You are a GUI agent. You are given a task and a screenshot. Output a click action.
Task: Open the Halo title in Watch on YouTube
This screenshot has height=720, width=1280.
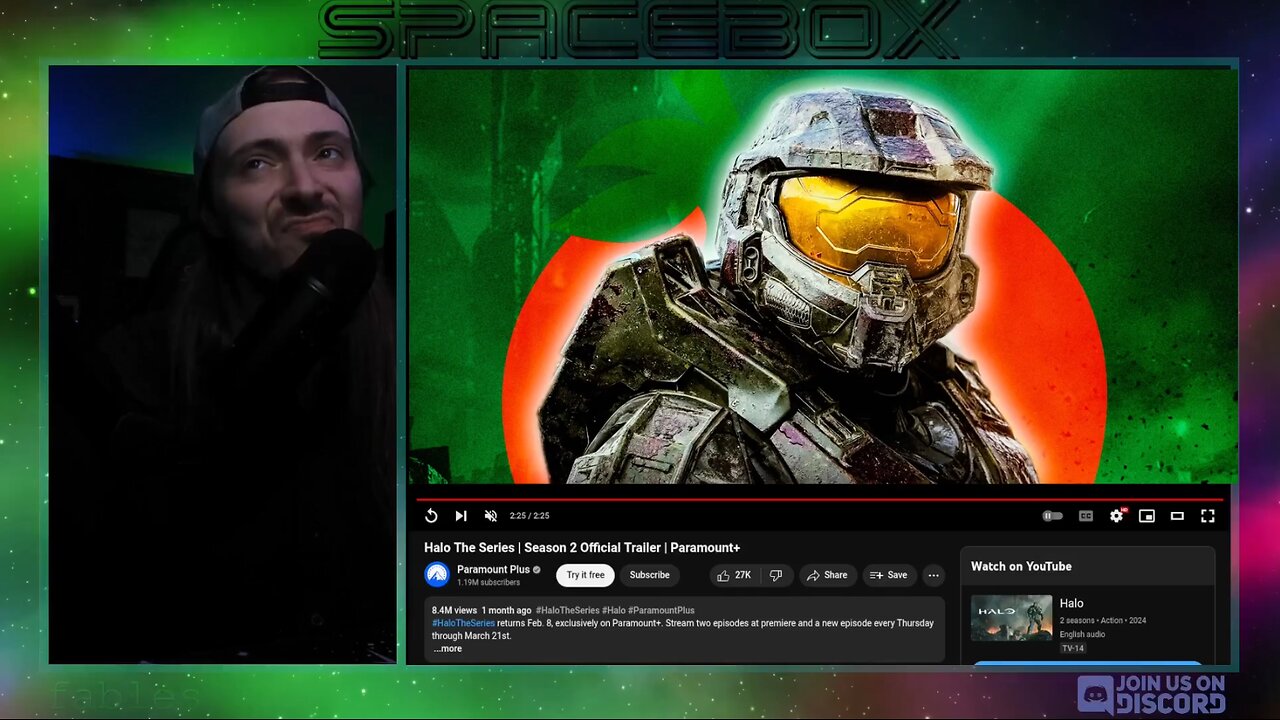coord(1071,603)
